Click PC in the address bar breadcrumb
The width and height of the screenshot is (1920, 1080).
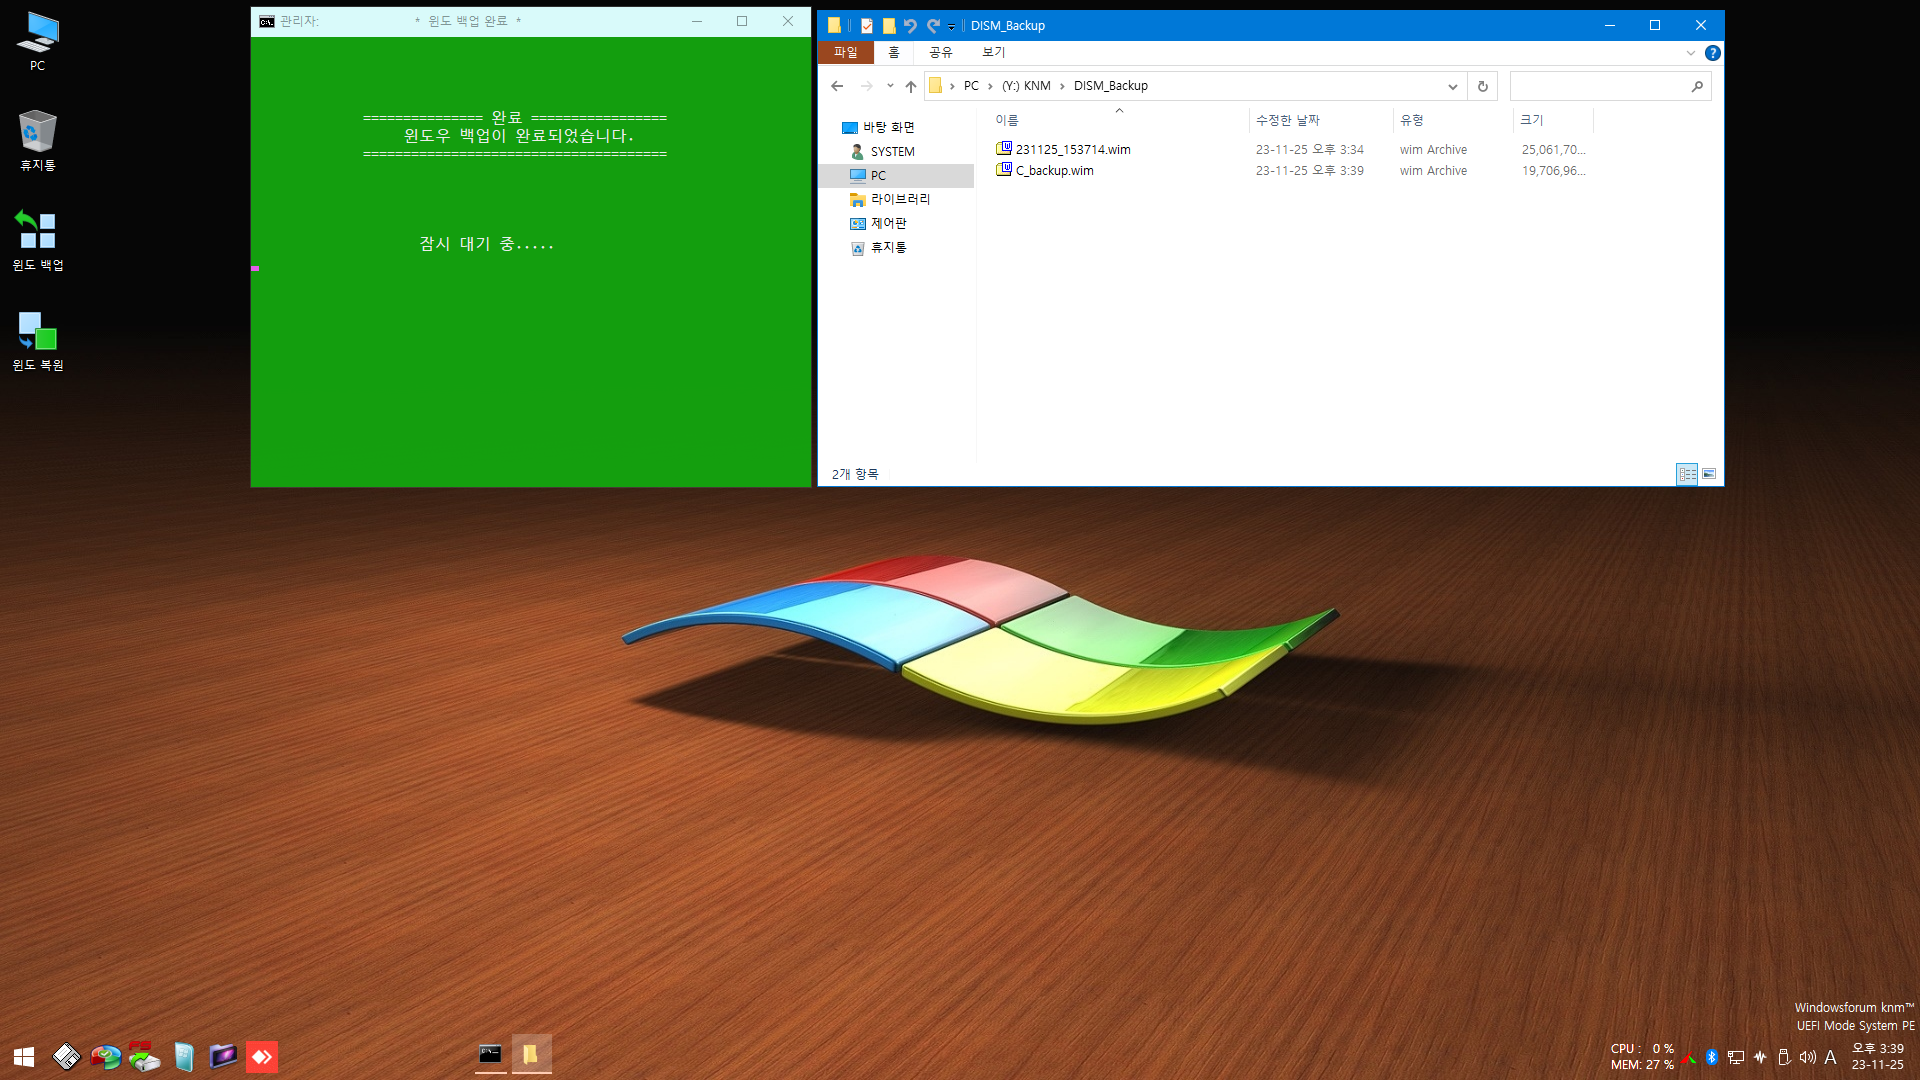pyautogui.click(x=971, y=86)
